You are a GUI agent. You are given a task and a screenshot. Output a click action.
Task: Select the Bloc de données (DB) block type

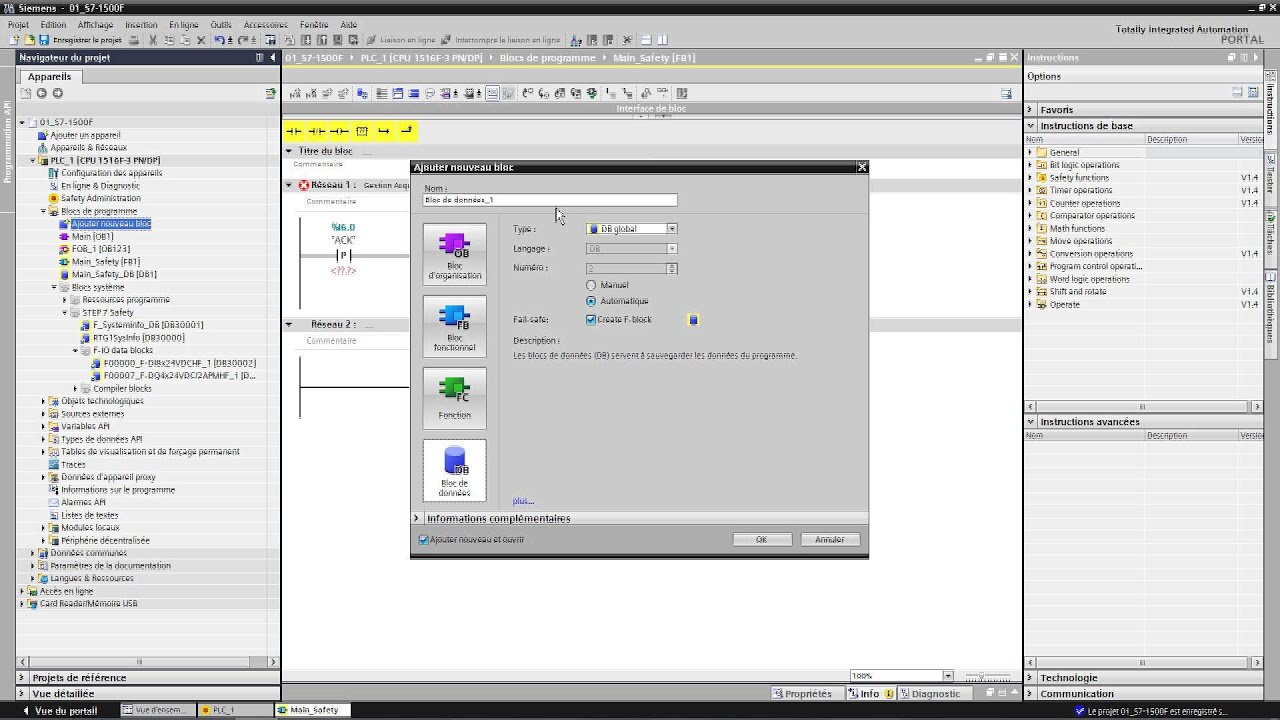click(x=454, y=470)
